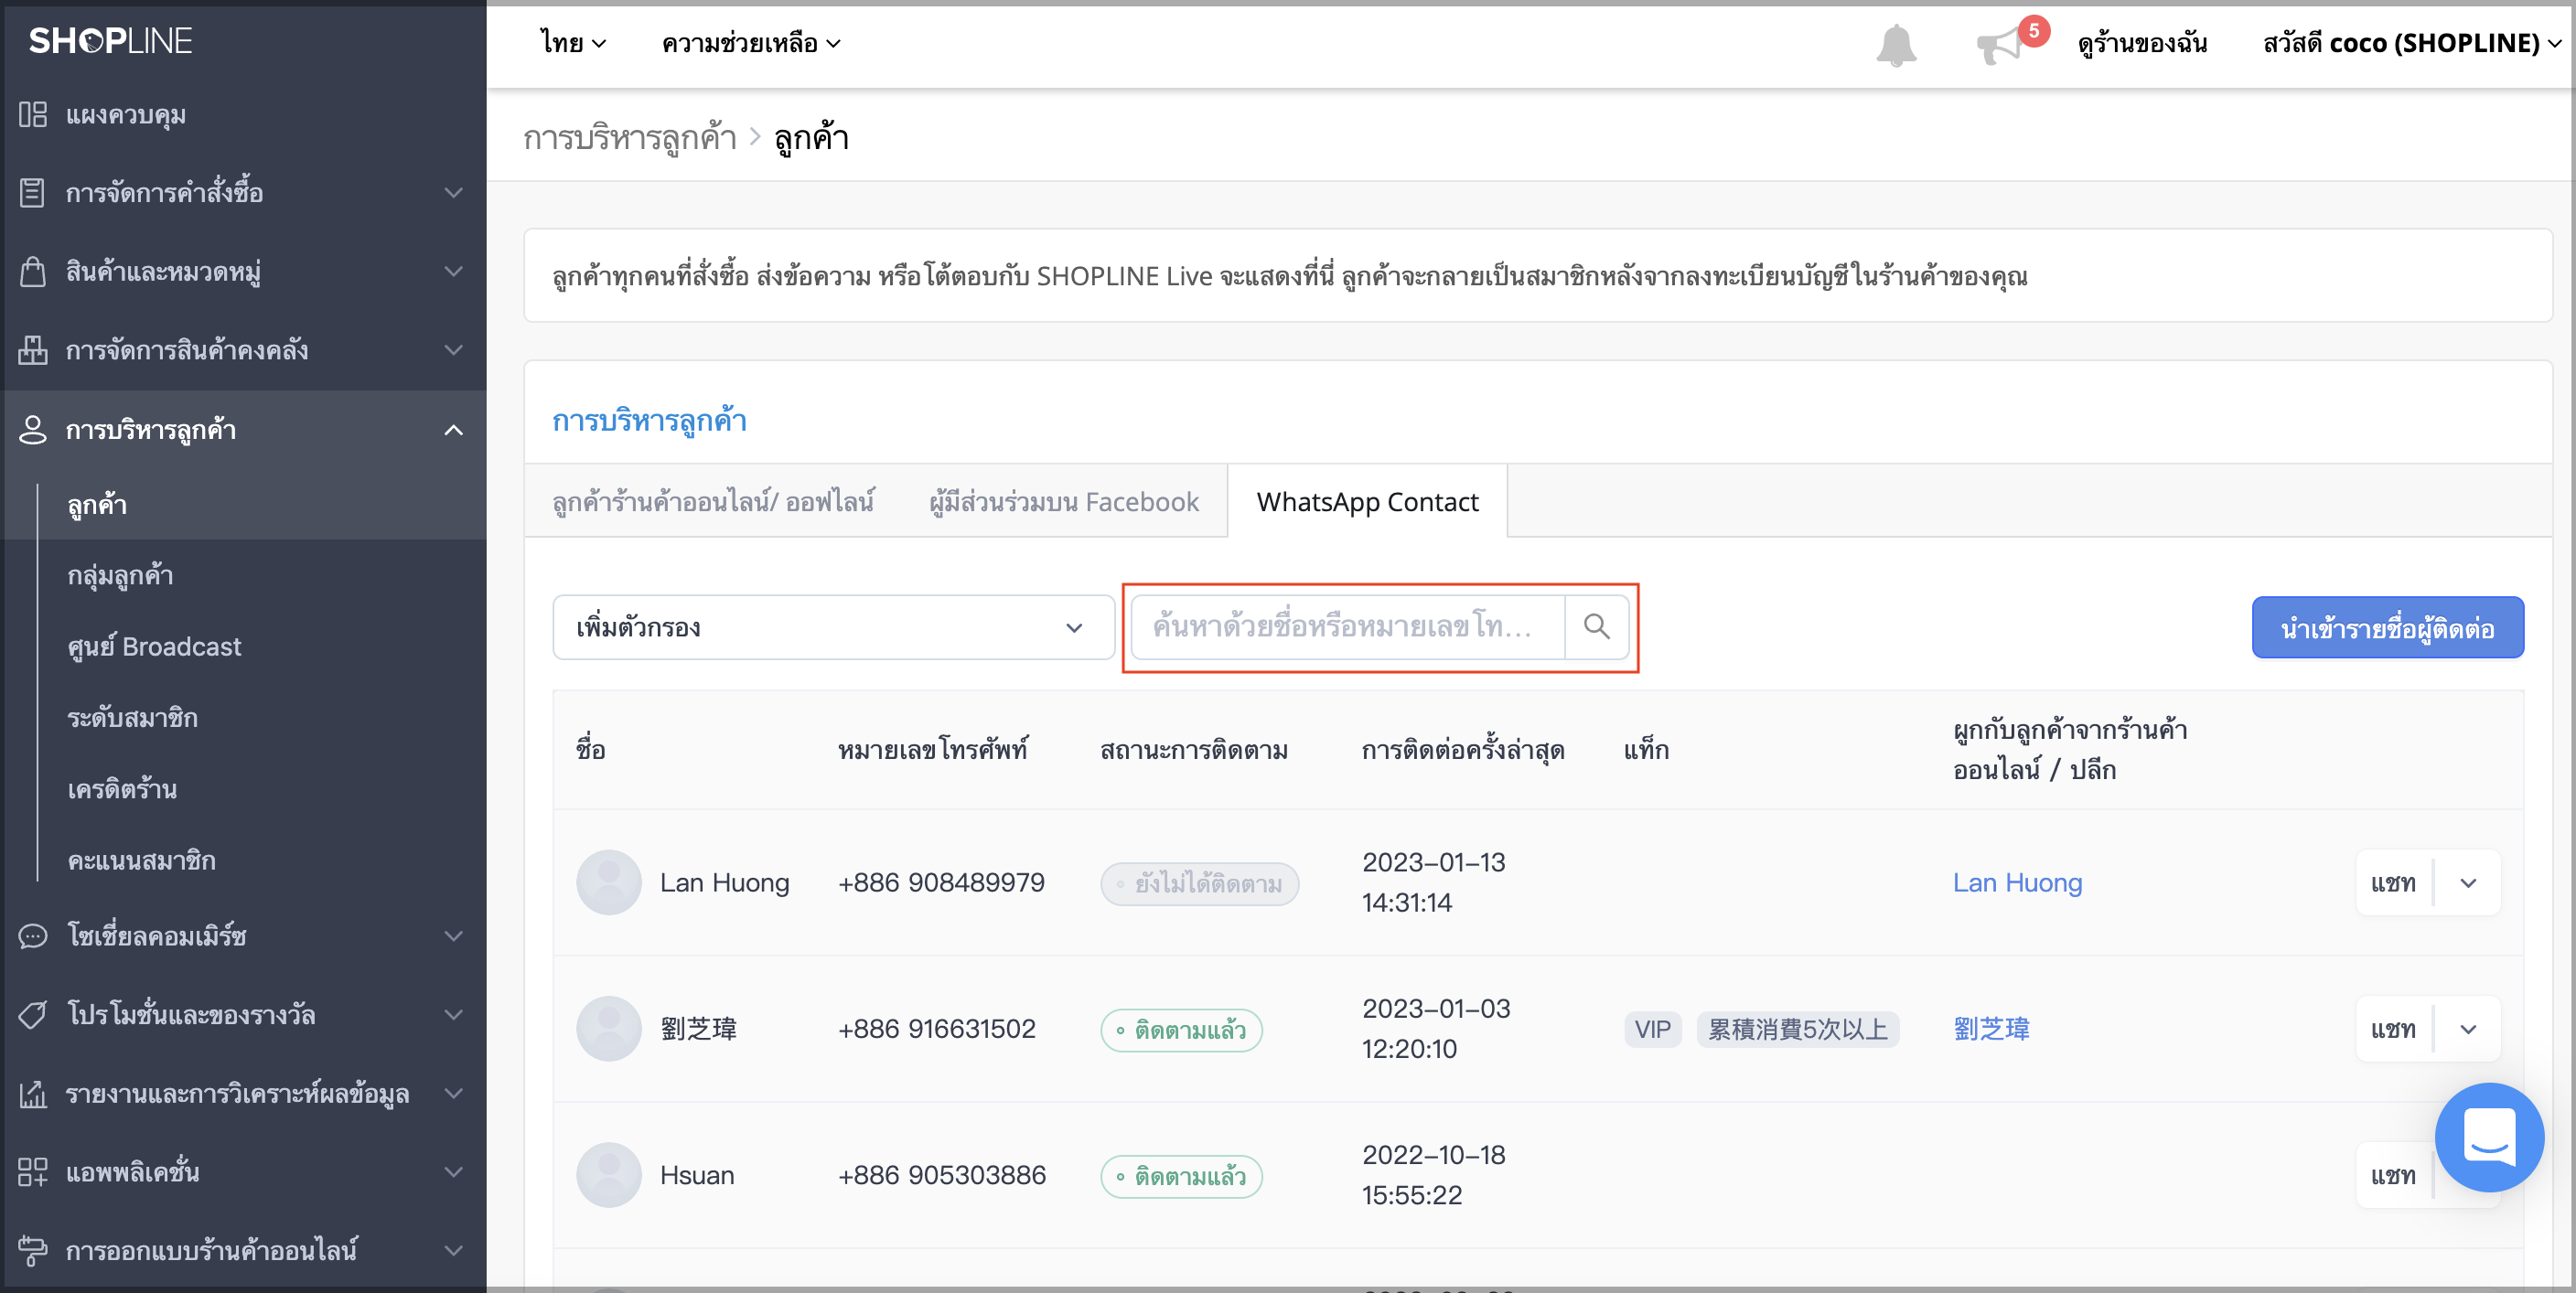2576x1293 pixels.
Task: Expand the order management sidebar section
Action: click(x=454, y=193)
